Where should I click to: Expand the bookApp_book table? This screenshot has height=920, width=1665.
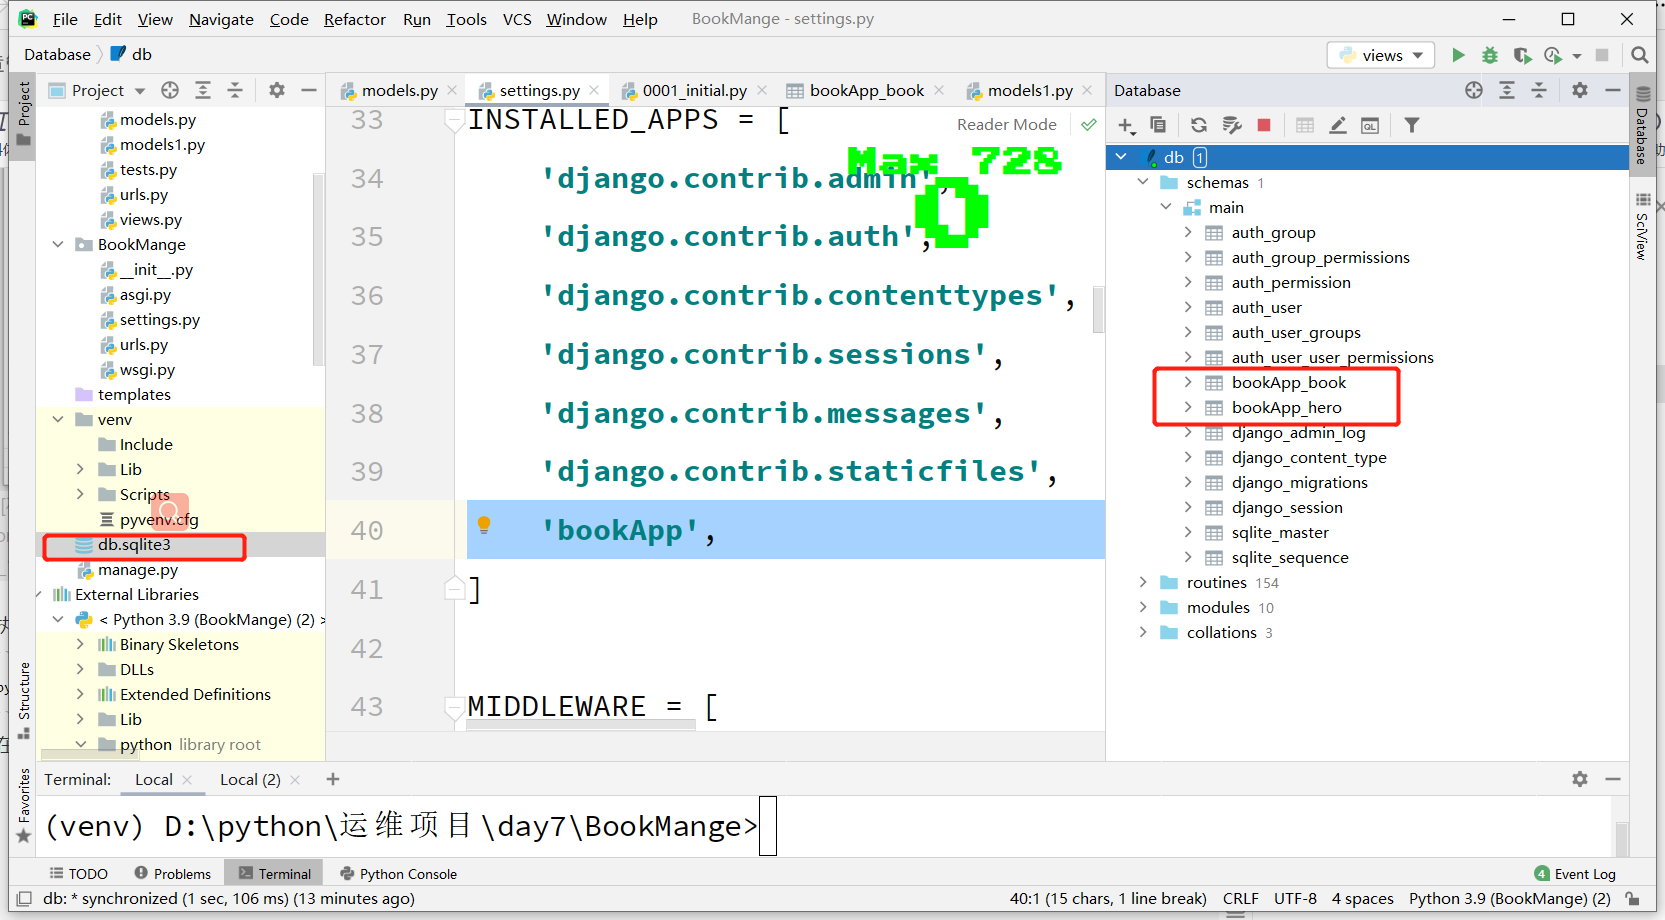[1188, 382]
